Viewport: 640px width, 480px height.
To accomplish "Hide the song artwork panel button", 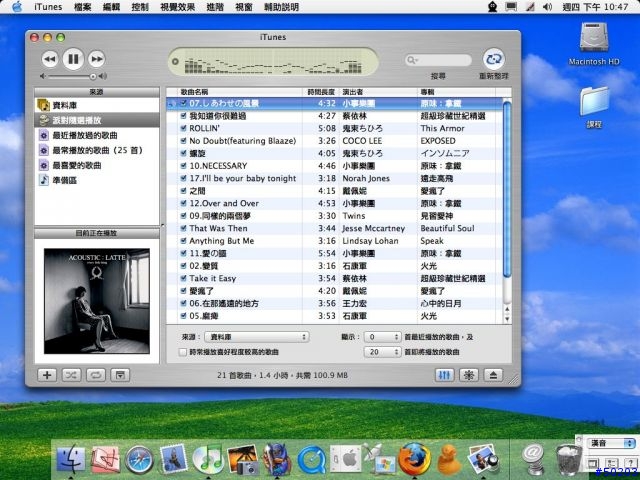I will coord(120,375).
